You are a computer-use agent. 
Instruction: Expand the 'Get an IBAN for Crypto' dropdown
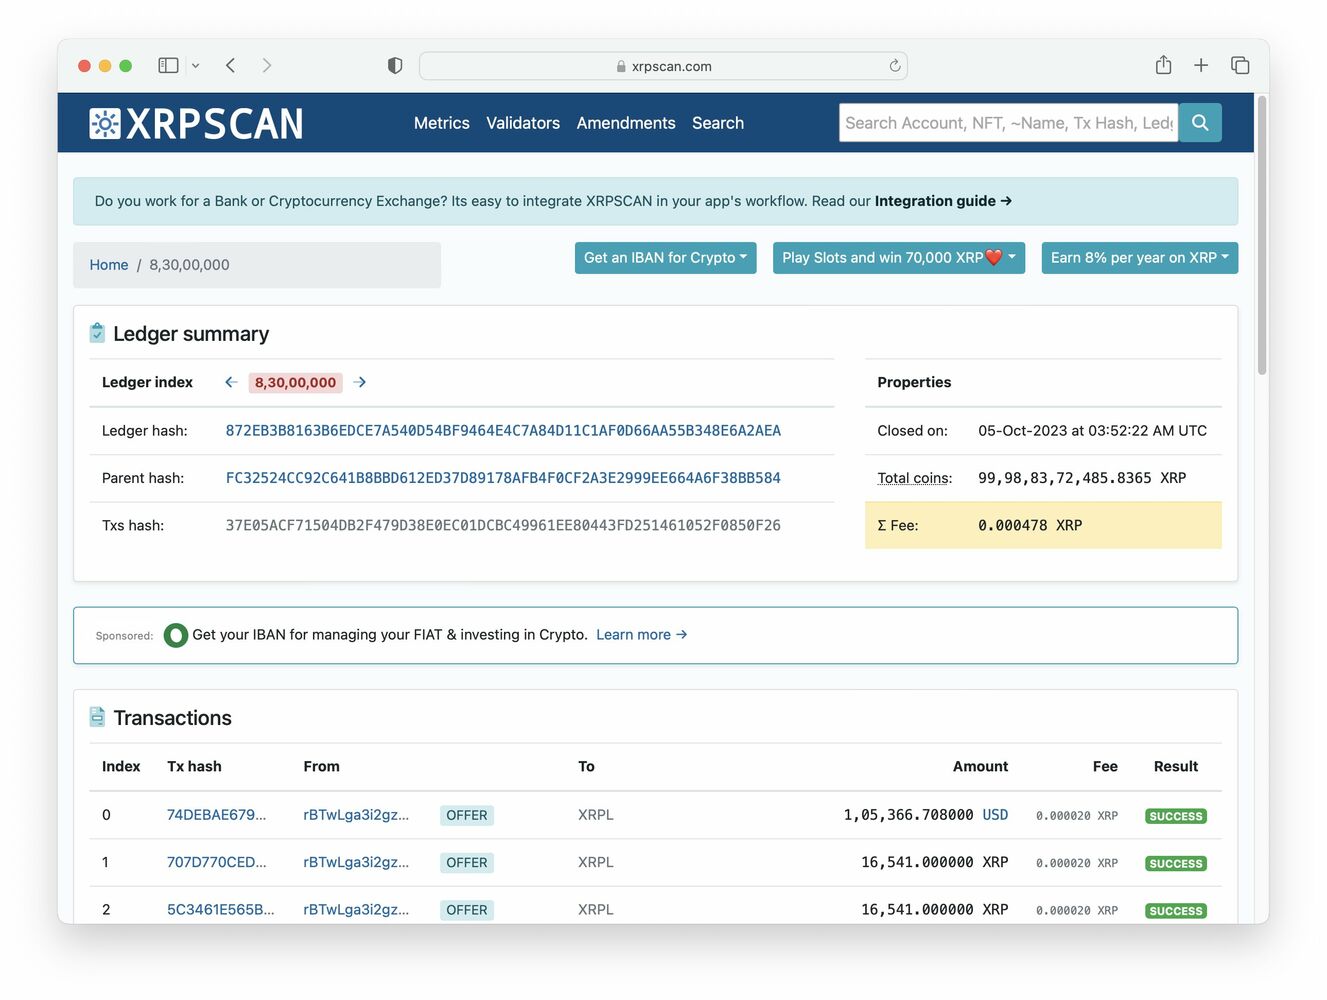(x=665, y=258)
